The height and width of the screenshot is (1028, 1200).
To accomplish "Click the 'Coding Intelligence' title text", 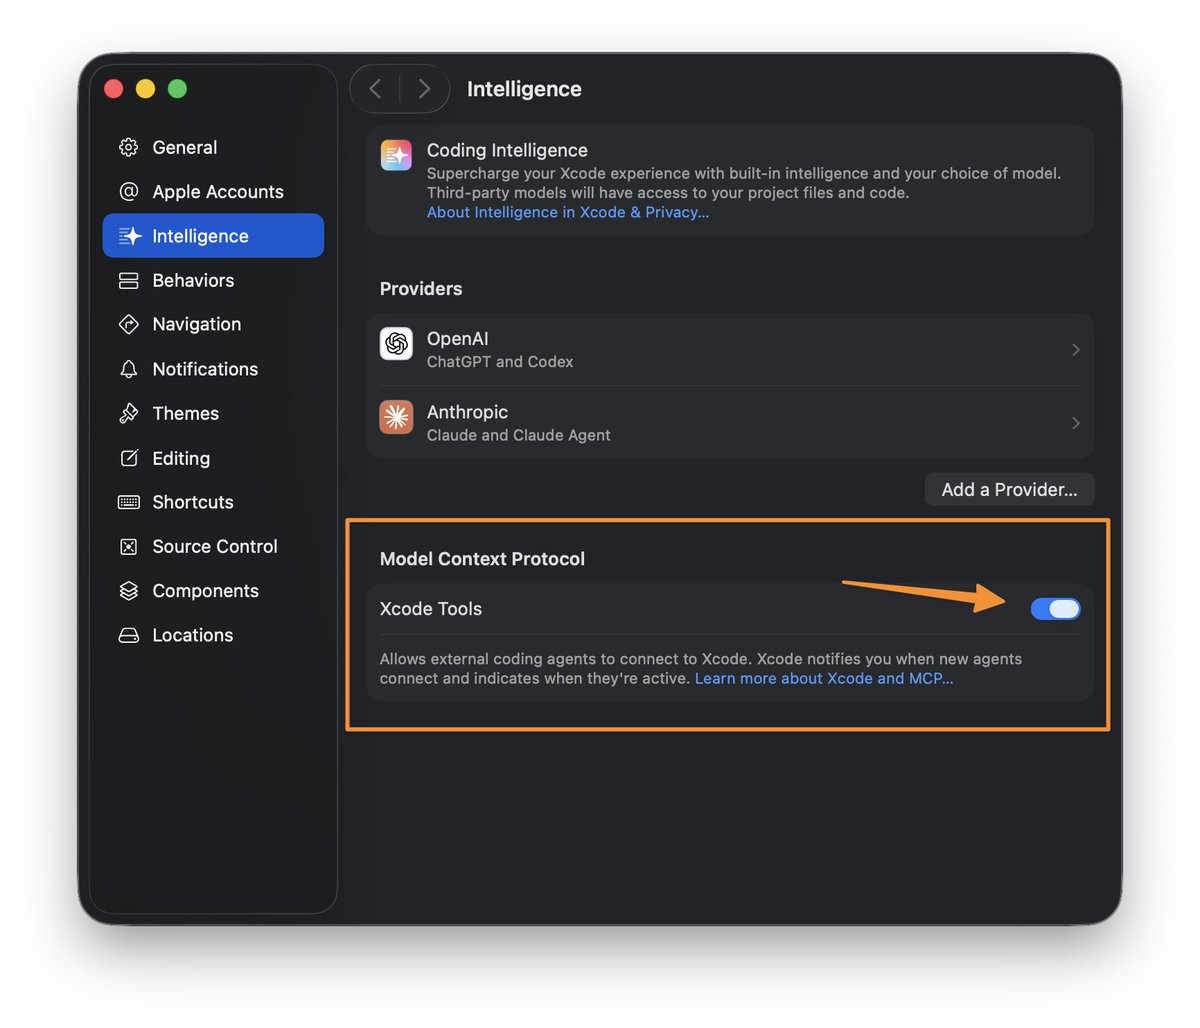I will pos(507,150).
